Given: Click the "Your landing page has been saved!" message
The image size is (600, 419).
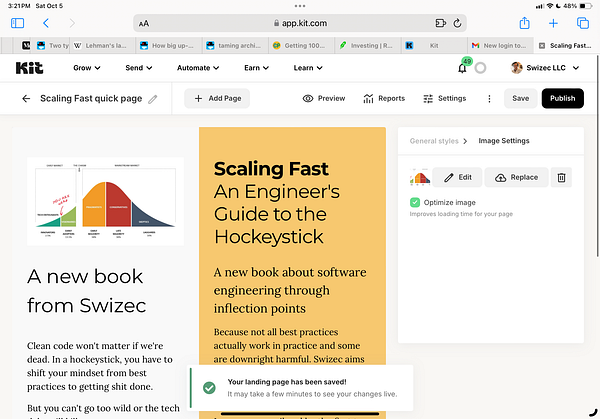Looking at the screenshot, I should coord(287,382).
